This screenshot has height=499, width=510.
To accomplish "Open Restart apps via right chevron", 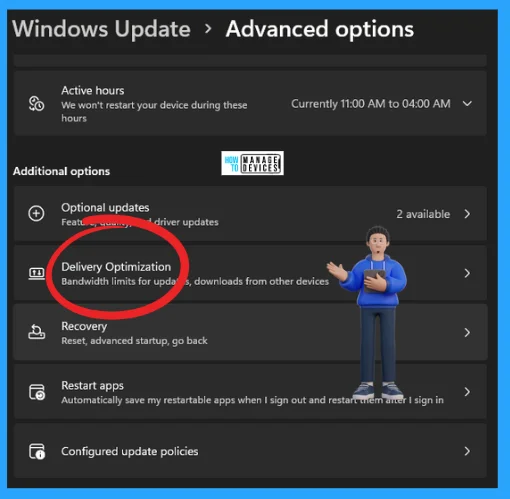I will [467, 392].
